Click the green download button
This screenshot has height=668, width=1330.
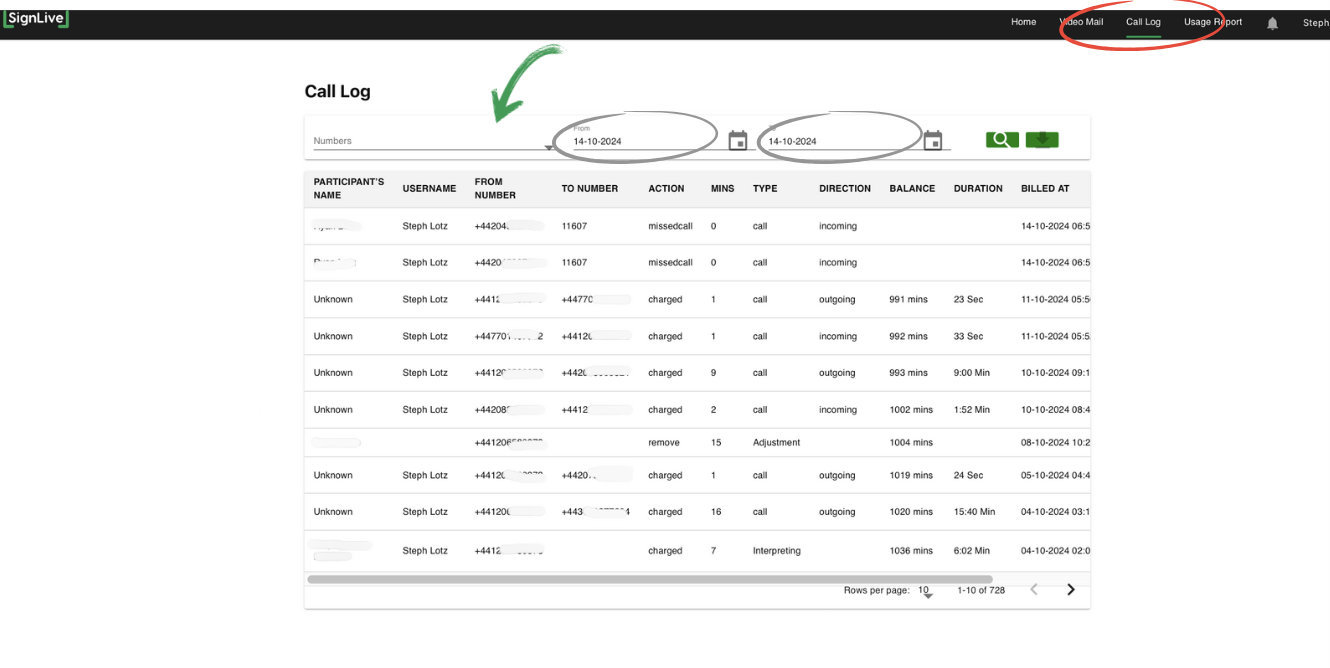coord(1042,140)
